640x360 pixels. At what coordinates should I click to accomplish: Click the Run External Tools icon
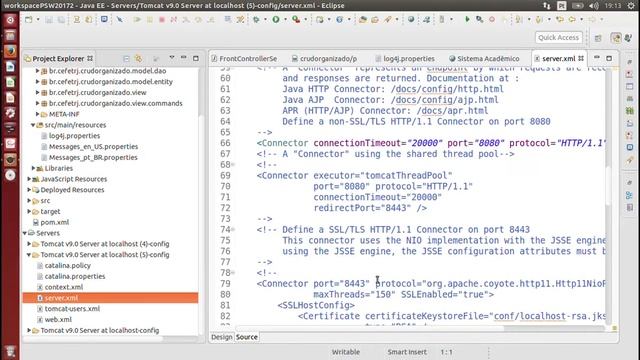click(296, 19)
